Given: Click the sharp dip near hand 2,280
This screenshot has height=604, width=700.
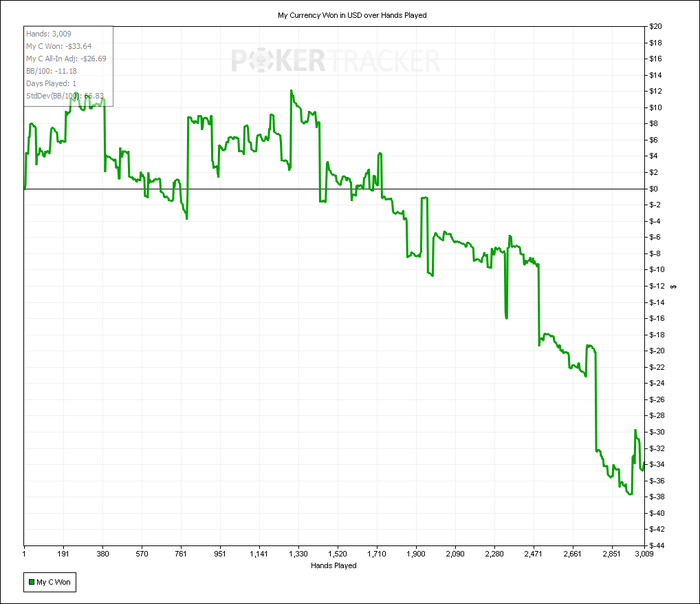Looking at the screenshot, I should (x=506, y=318).
